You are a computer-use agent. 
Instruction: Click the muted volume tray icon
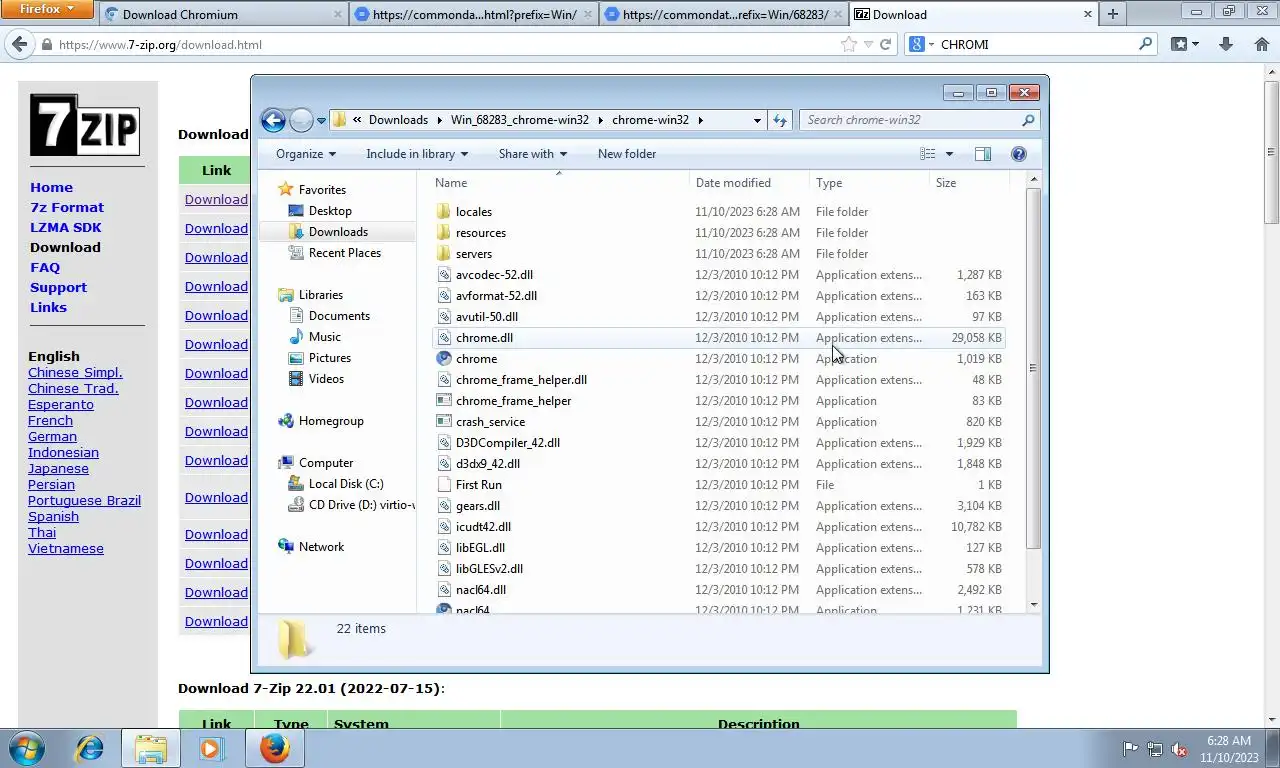pos(1179,749)
